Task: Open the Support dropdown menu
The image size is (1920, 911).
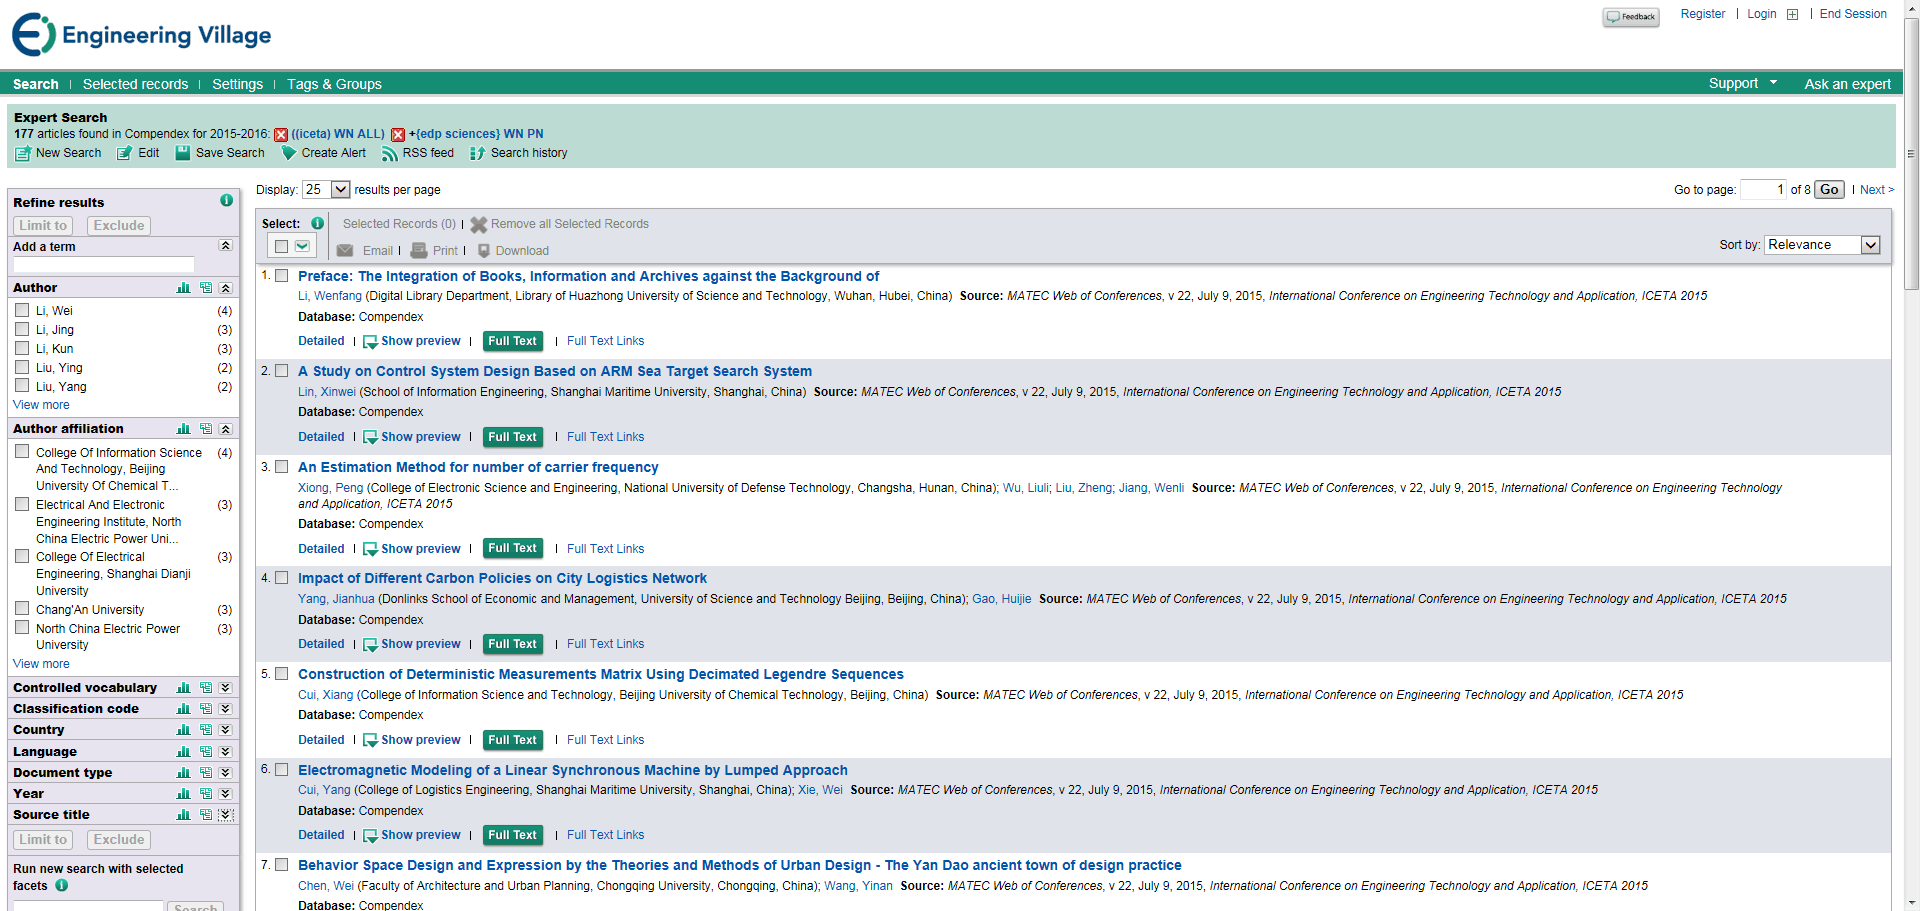Action: coord(1742,84)
